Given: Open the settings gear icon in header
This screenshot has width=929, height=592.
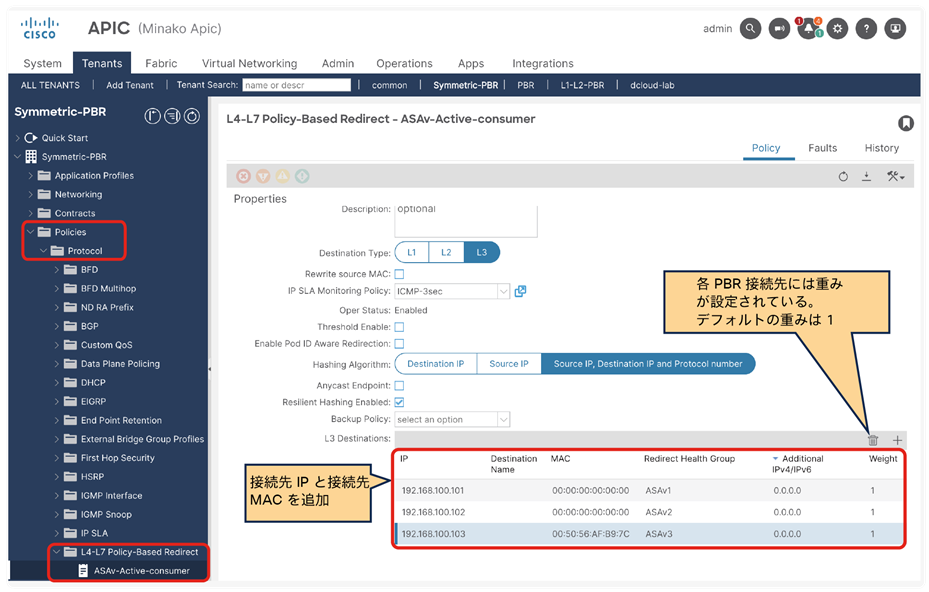Looking at the screenshot, I should [x=837, y=28].
